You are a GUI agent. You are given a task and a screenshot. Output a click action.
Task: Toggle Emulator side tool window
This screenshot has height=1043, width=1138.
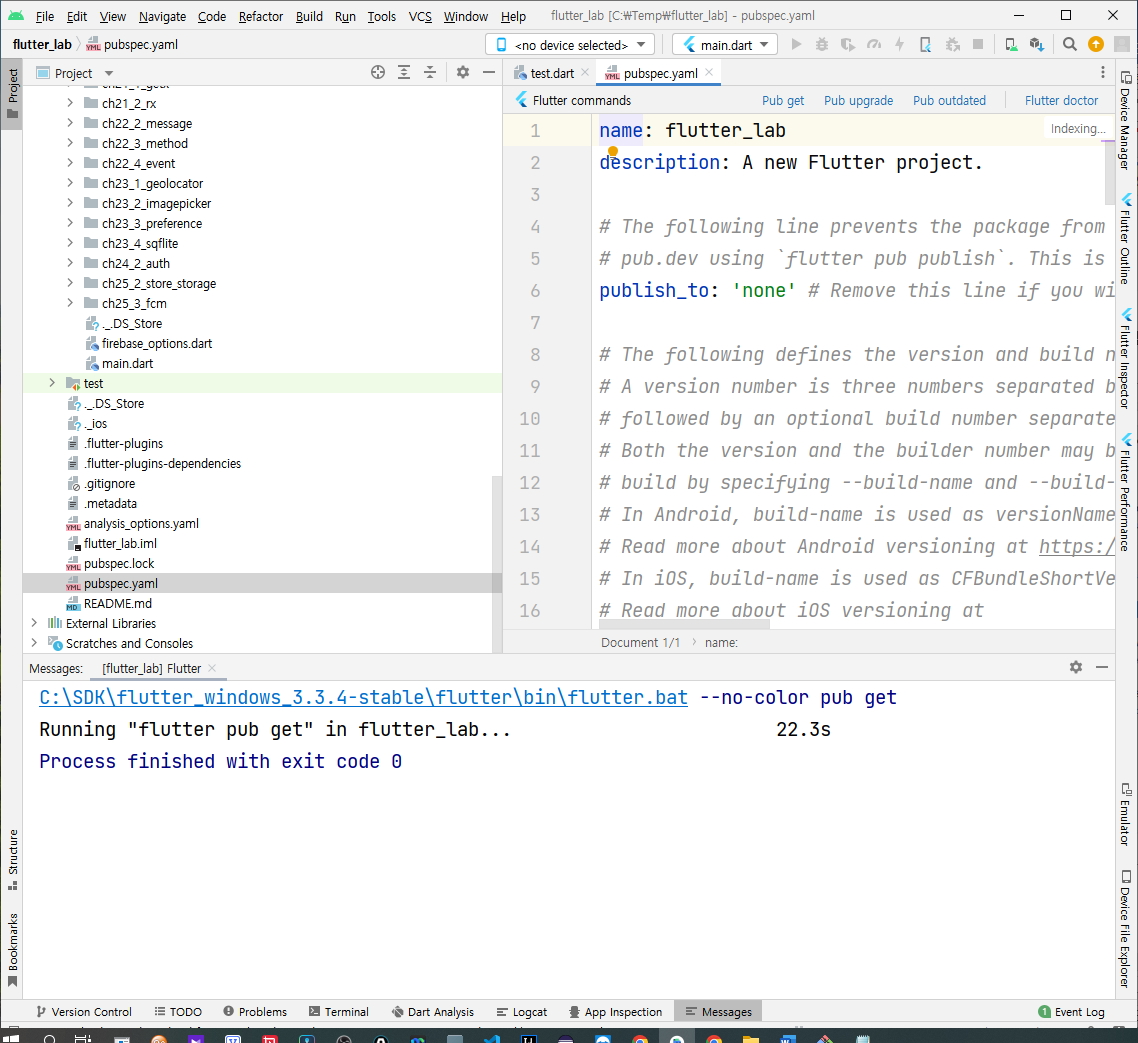point(1126,814)
